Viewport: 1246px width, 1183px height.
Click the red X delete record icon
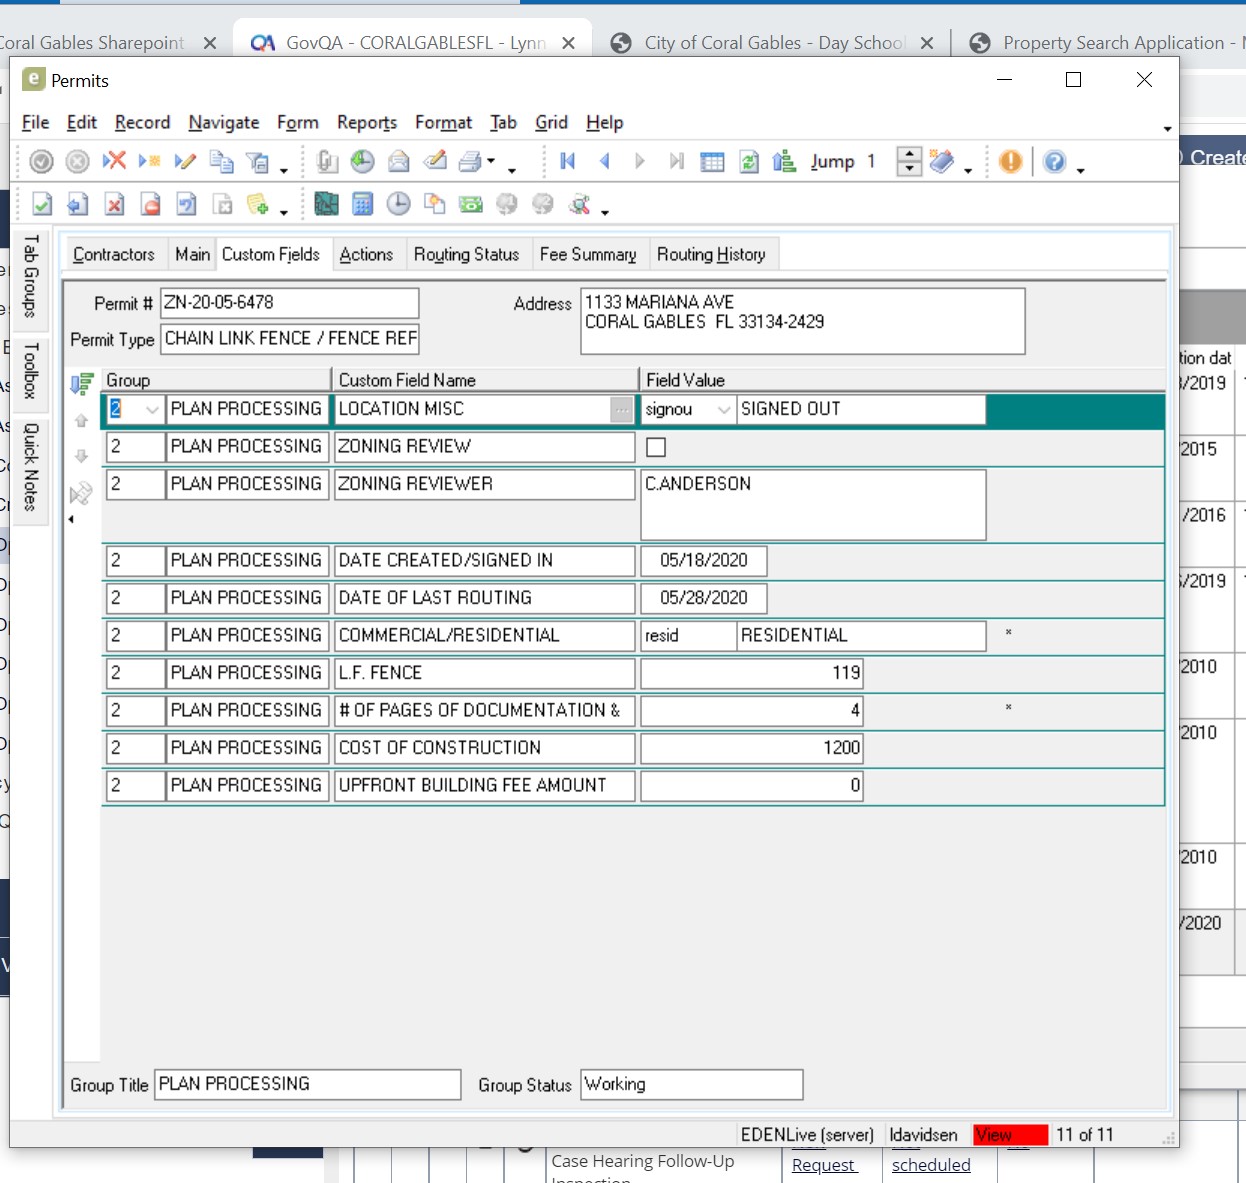coord(114,161)
